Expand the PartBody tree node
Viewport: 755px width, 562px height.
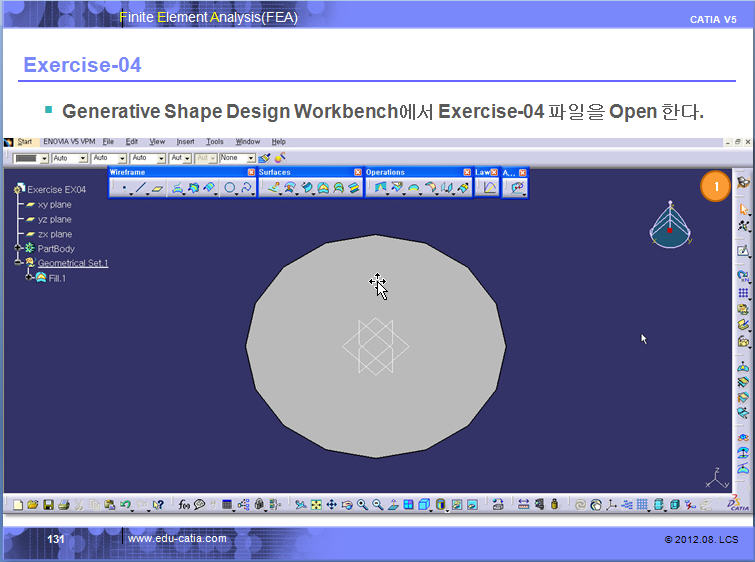coord(19,248)
